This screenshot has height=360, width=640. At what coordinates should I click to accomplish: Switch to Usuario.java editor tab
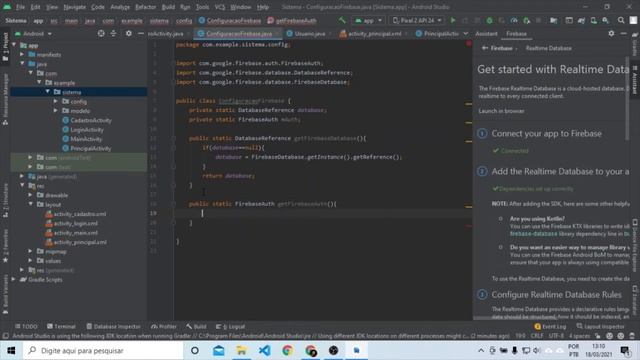306,33
